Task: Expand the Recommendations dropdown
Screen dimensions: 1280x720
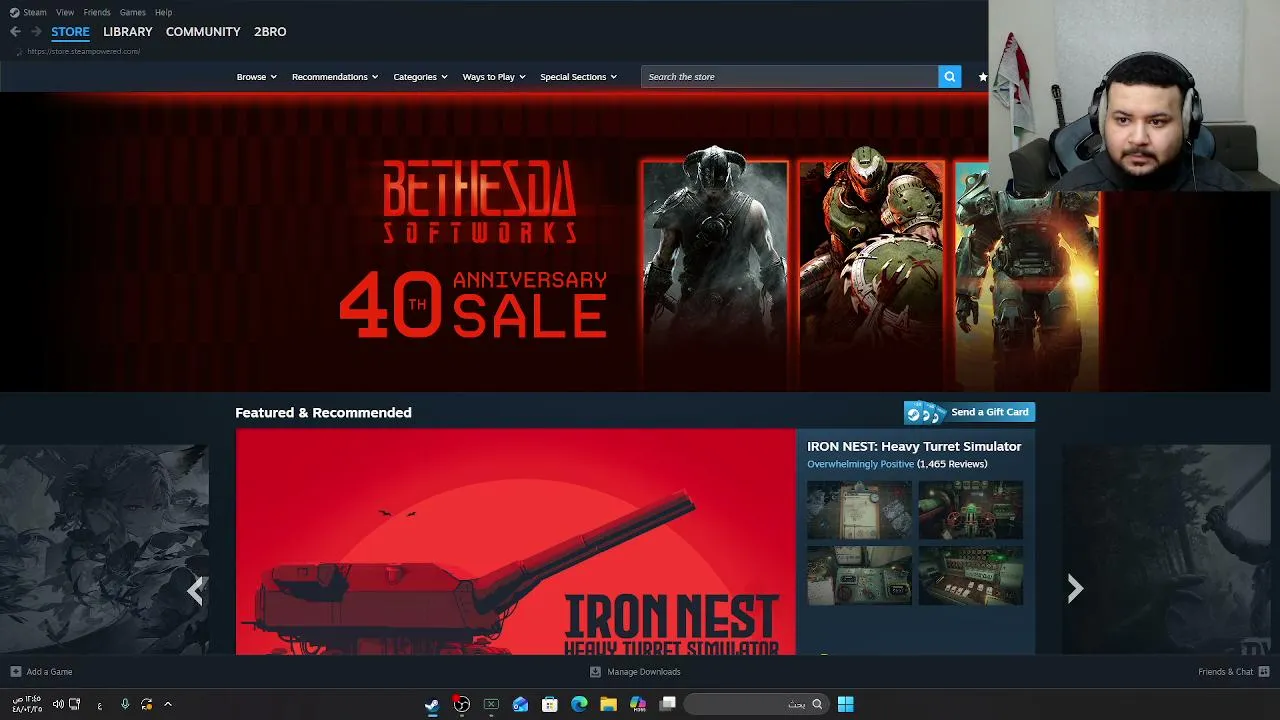Action: tap(335, 77)
